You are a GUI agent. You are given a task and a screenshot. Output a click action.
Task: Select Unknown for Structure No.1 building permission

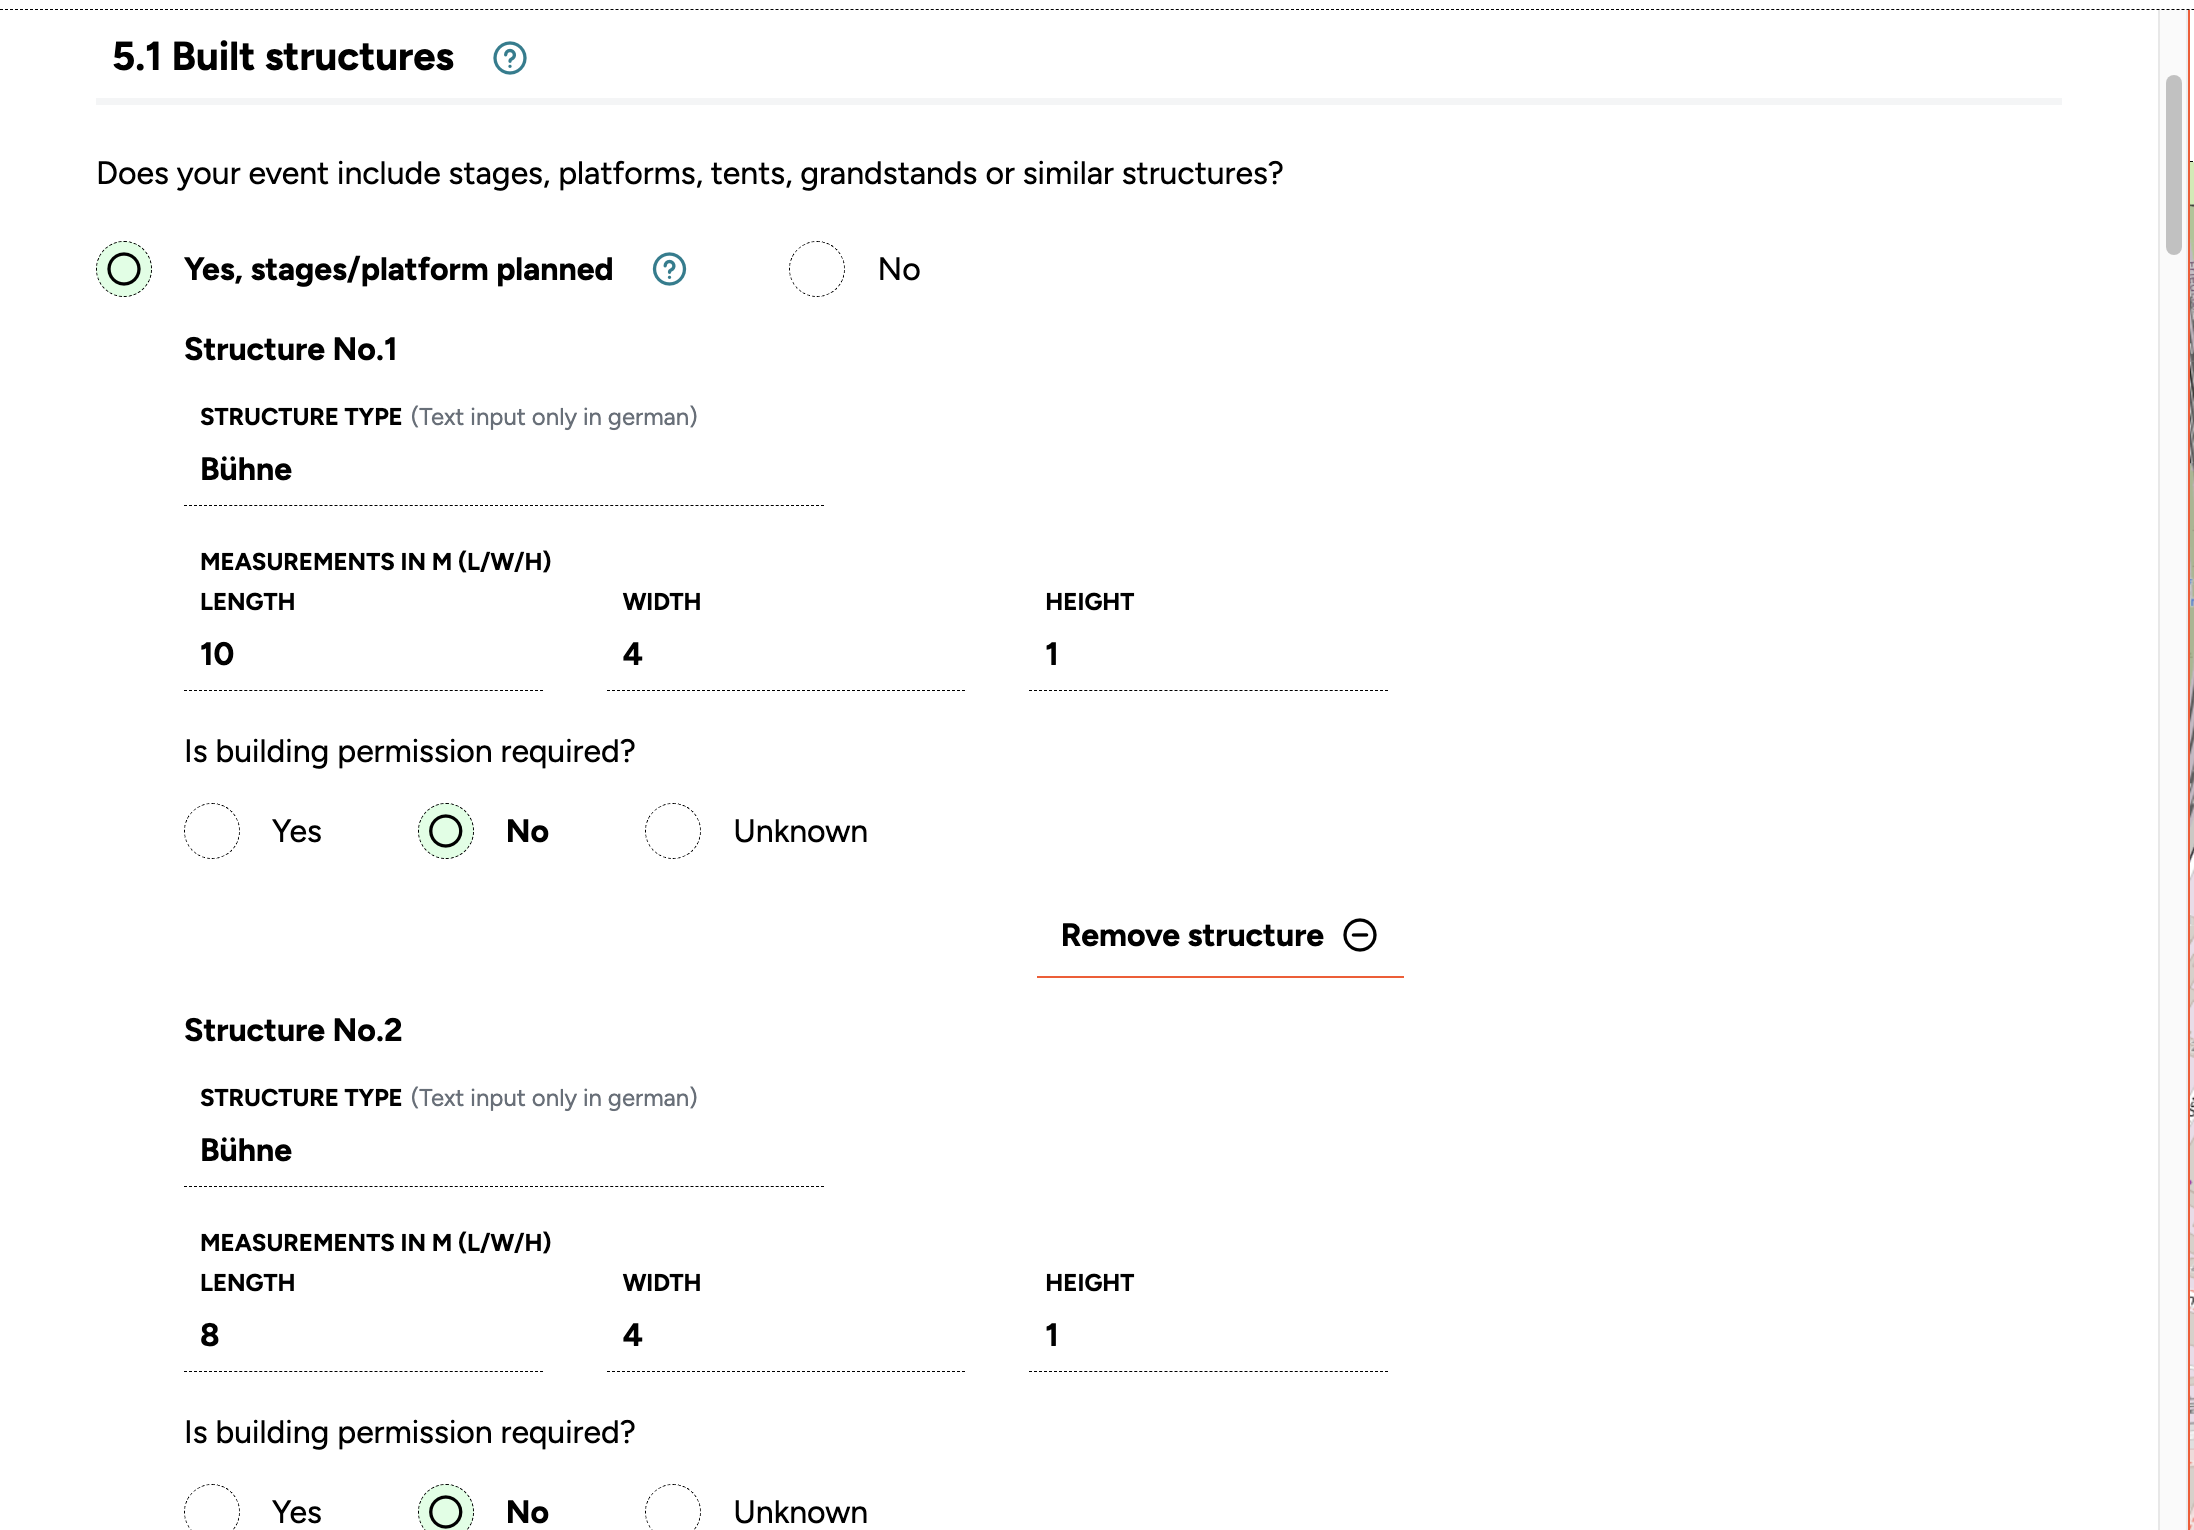coord(673,831)
